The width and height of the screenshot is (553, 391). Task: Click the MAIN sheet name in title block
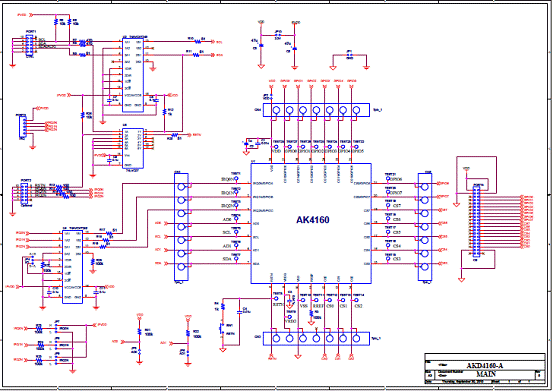pos(486,374)
